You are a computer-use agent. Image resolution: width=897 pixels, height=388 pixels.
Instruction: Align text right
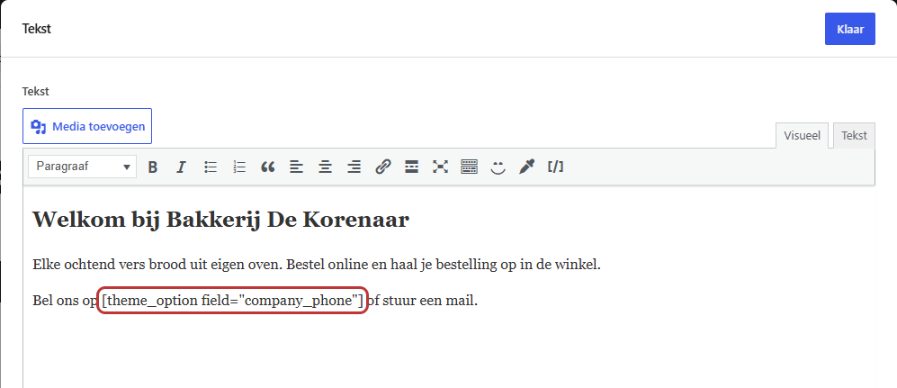(x=354, y=167)
